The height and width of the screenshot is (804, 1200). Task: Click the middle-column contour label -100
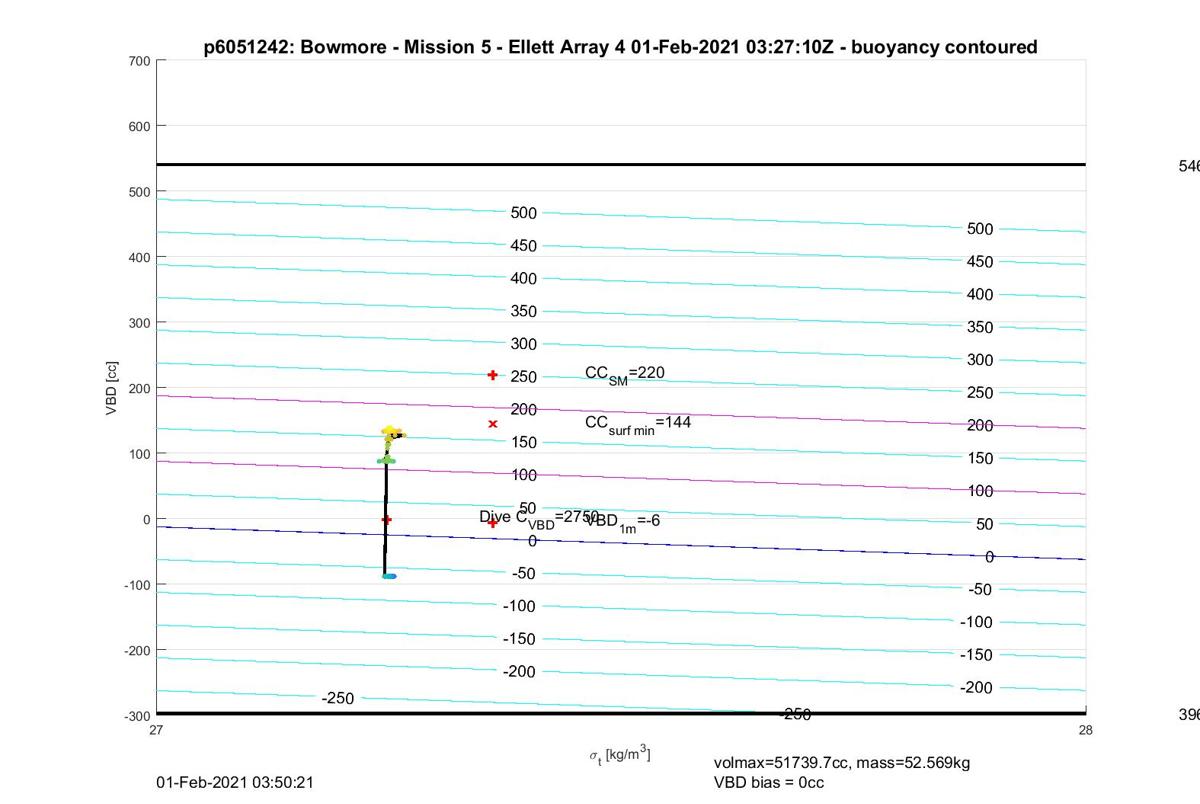point(520,606)
